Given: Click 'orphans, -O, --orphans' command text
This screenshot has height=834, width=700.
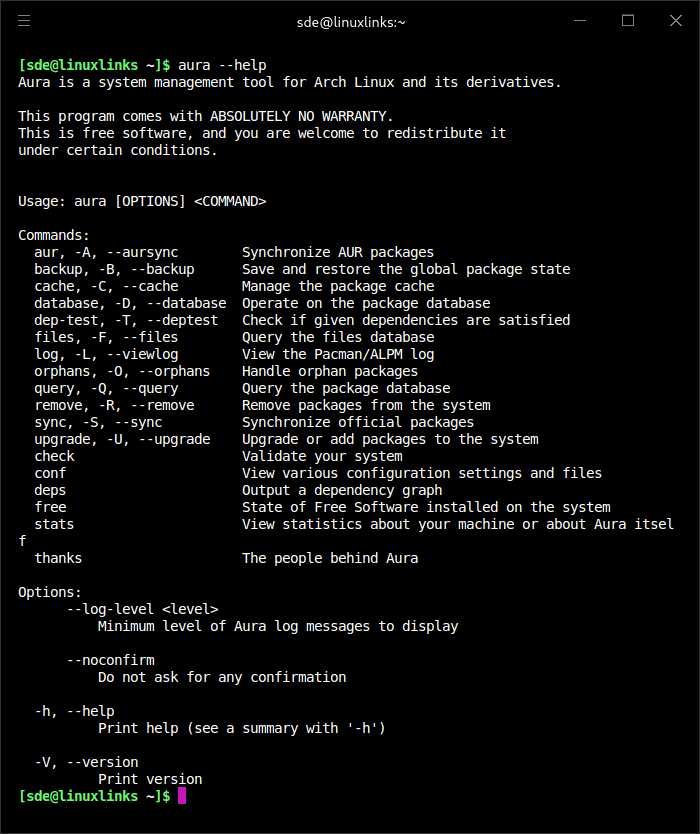Looking at the screenshot, I should point(122,371).
